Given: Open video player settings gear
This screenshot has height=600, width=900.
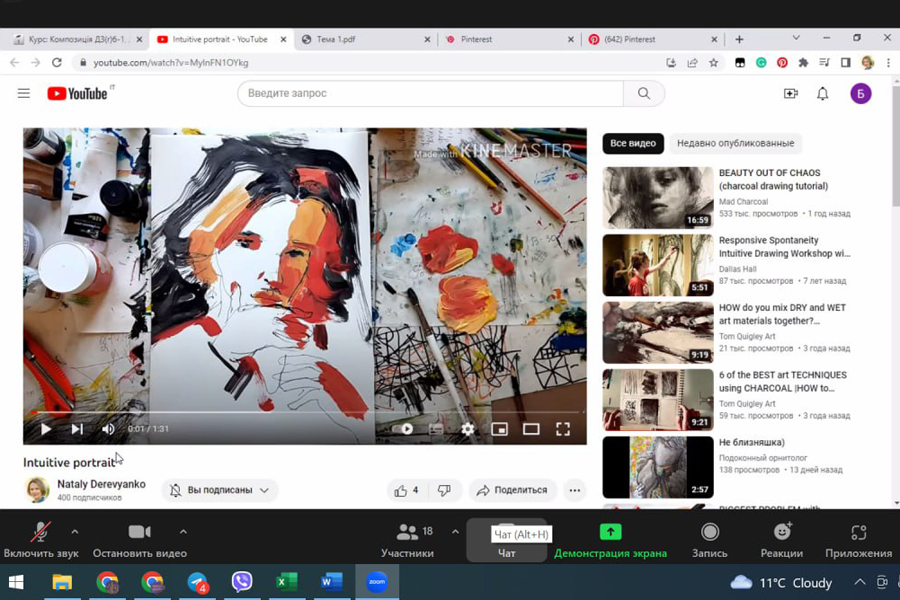Looking at the screenshot, I should click(467, 429).
